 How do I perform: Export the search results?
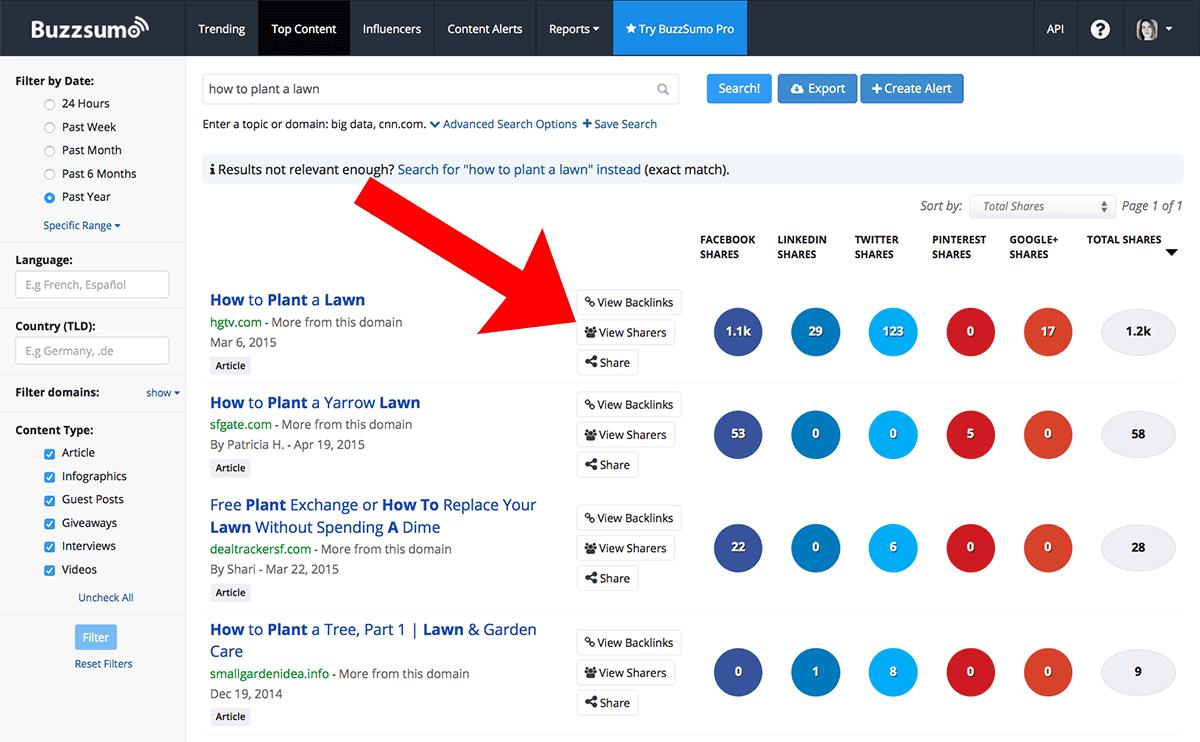[x=817, y=88]
